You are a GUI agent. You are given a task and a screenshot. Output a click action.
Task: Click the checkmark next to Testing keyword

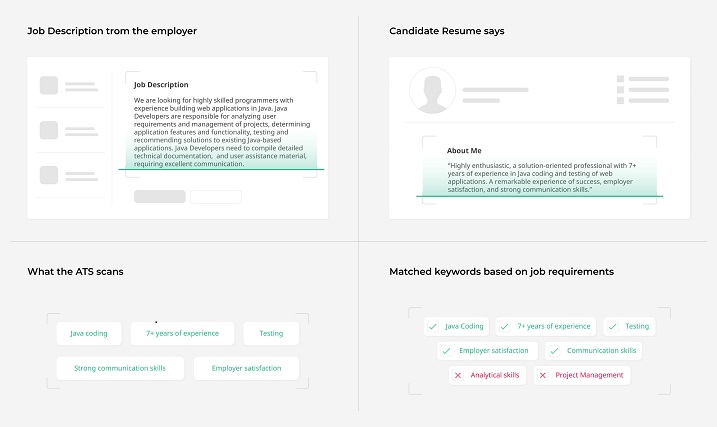pos(613,326)
